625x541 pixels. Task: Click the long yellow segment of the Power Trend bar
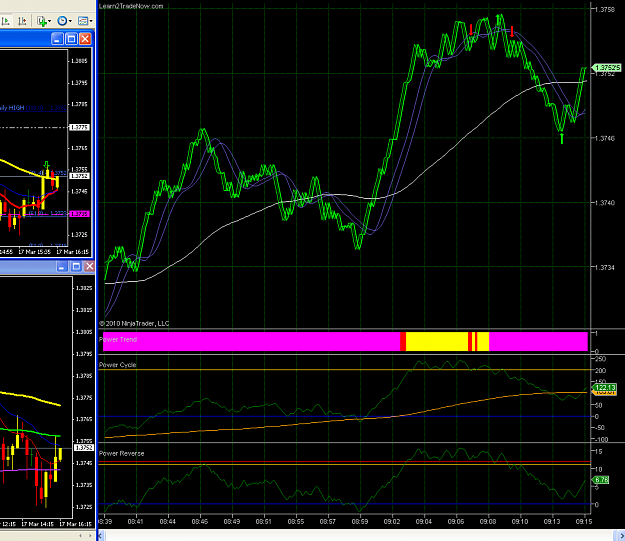(437, 341)
